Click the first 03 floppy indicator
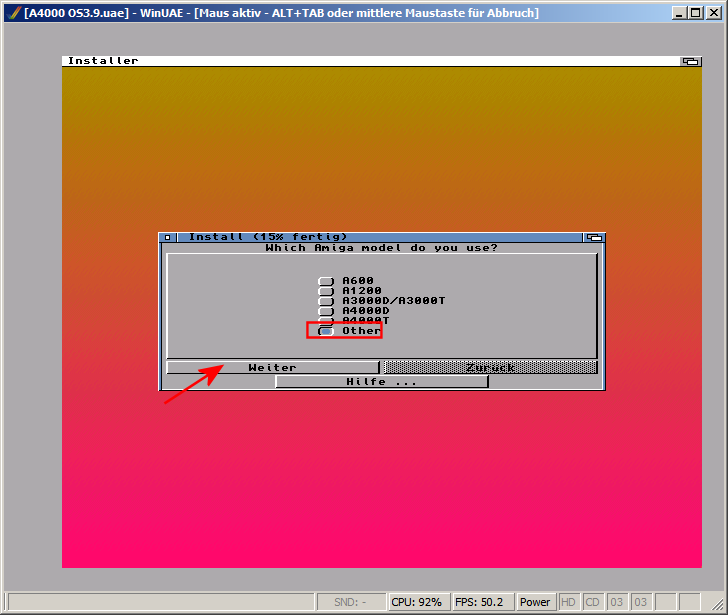This screenshot has height=615, width=728. pos(617,602)
